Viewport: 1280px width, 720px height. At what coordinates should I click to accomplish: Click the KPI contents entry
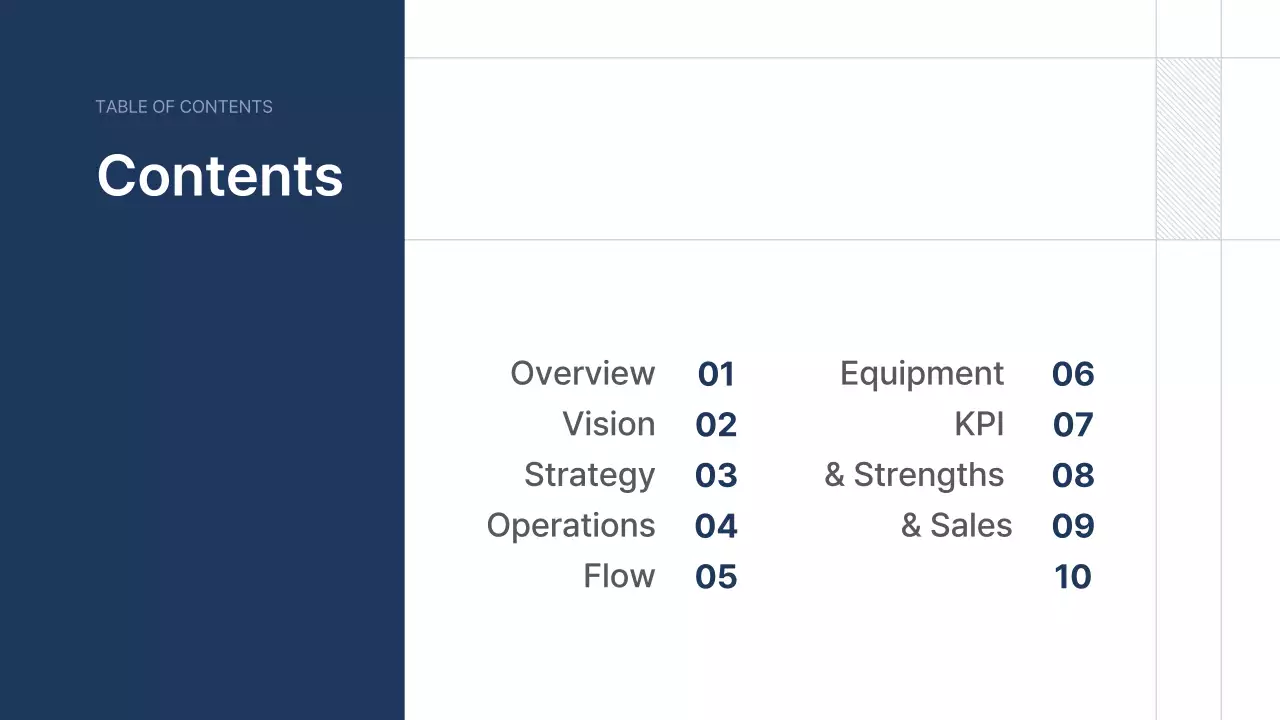point(978,424)
